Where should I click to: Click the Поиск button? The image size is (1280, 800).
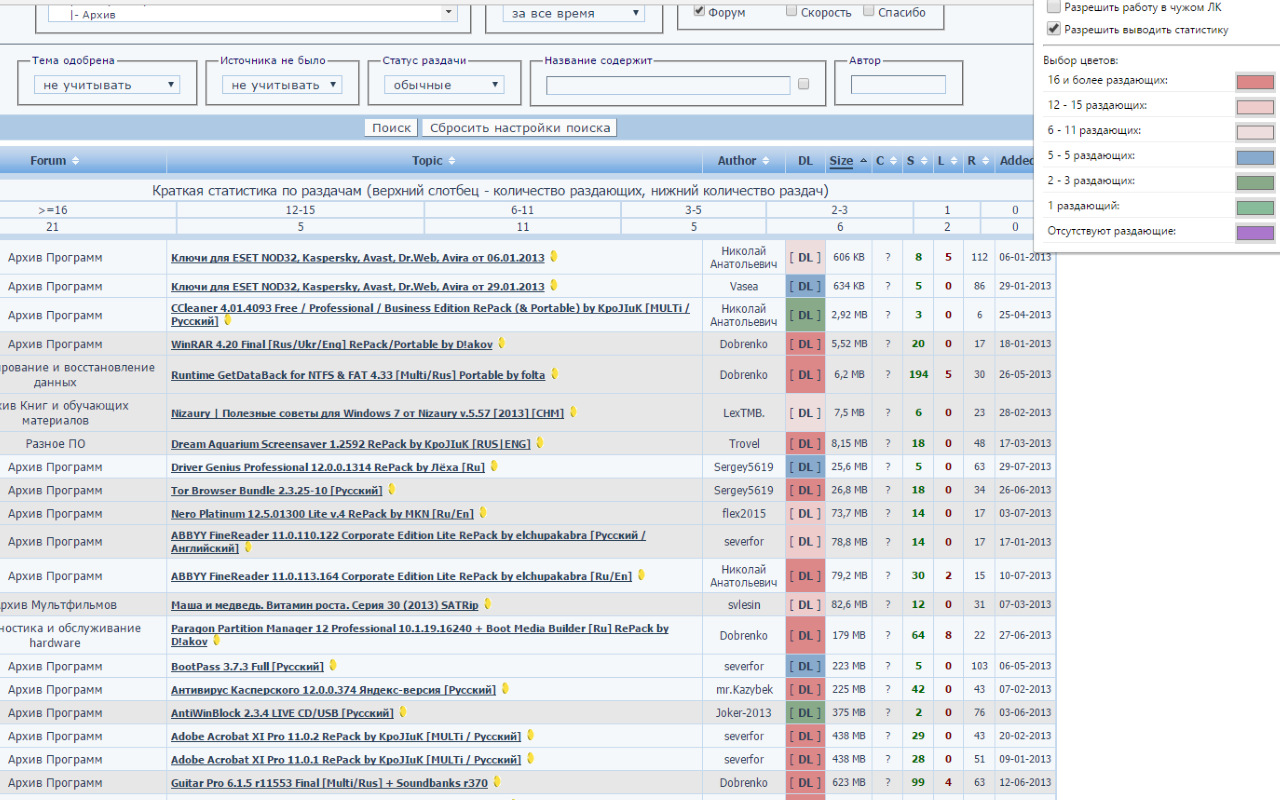click(x=392, y=128)
